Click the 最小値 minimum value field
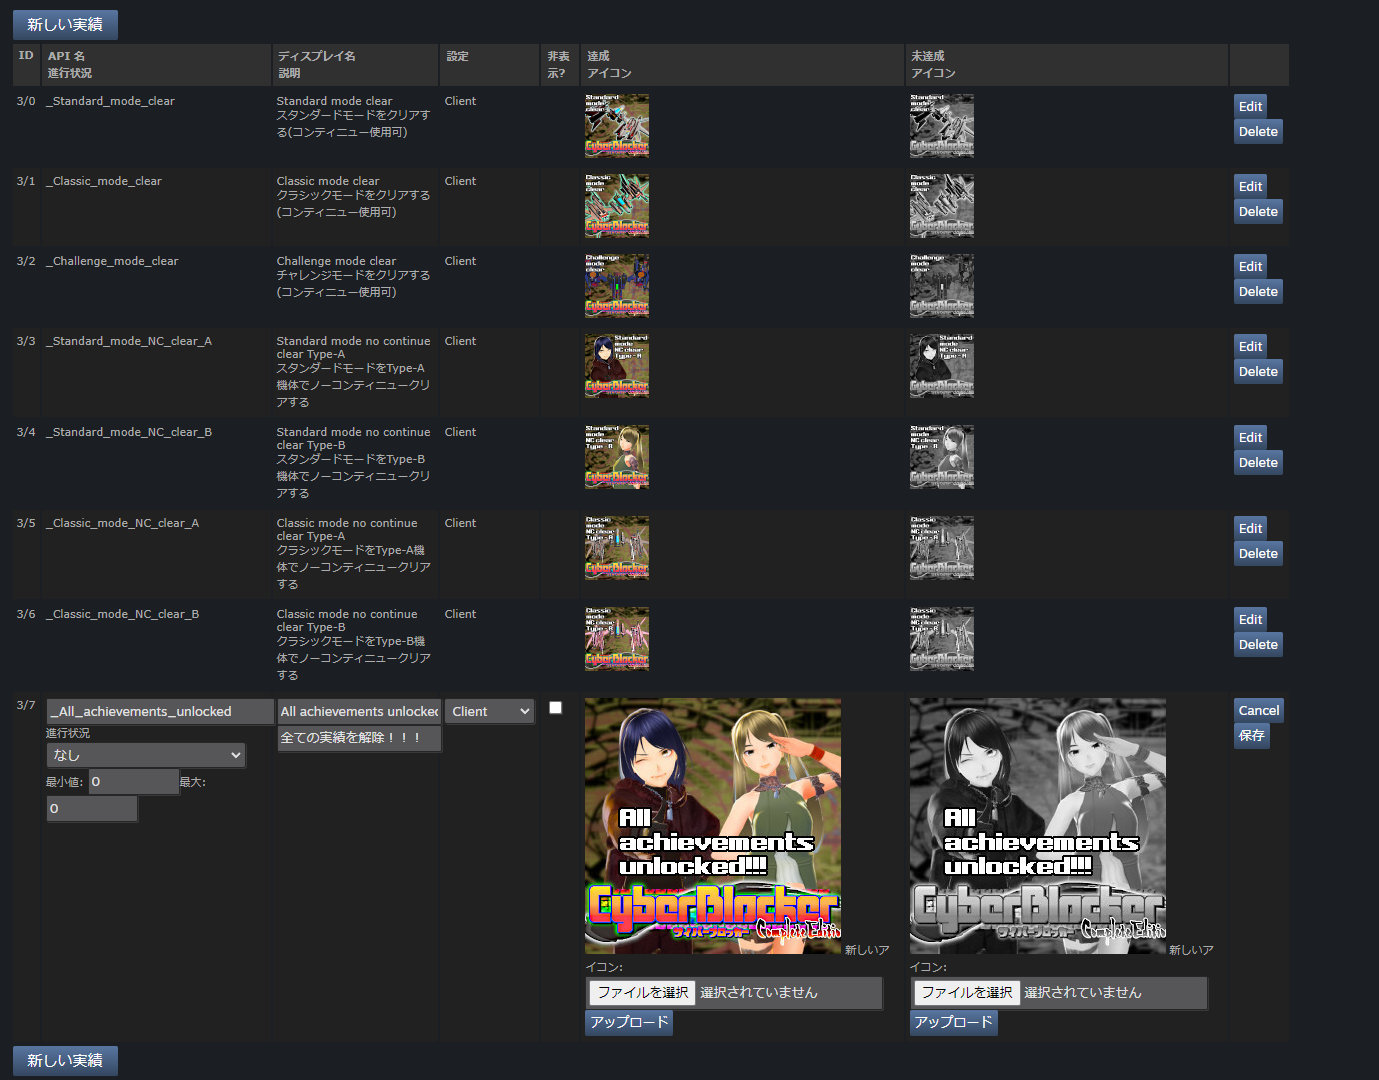This screenshot has height=1080, width=1379. pos(134,782)
